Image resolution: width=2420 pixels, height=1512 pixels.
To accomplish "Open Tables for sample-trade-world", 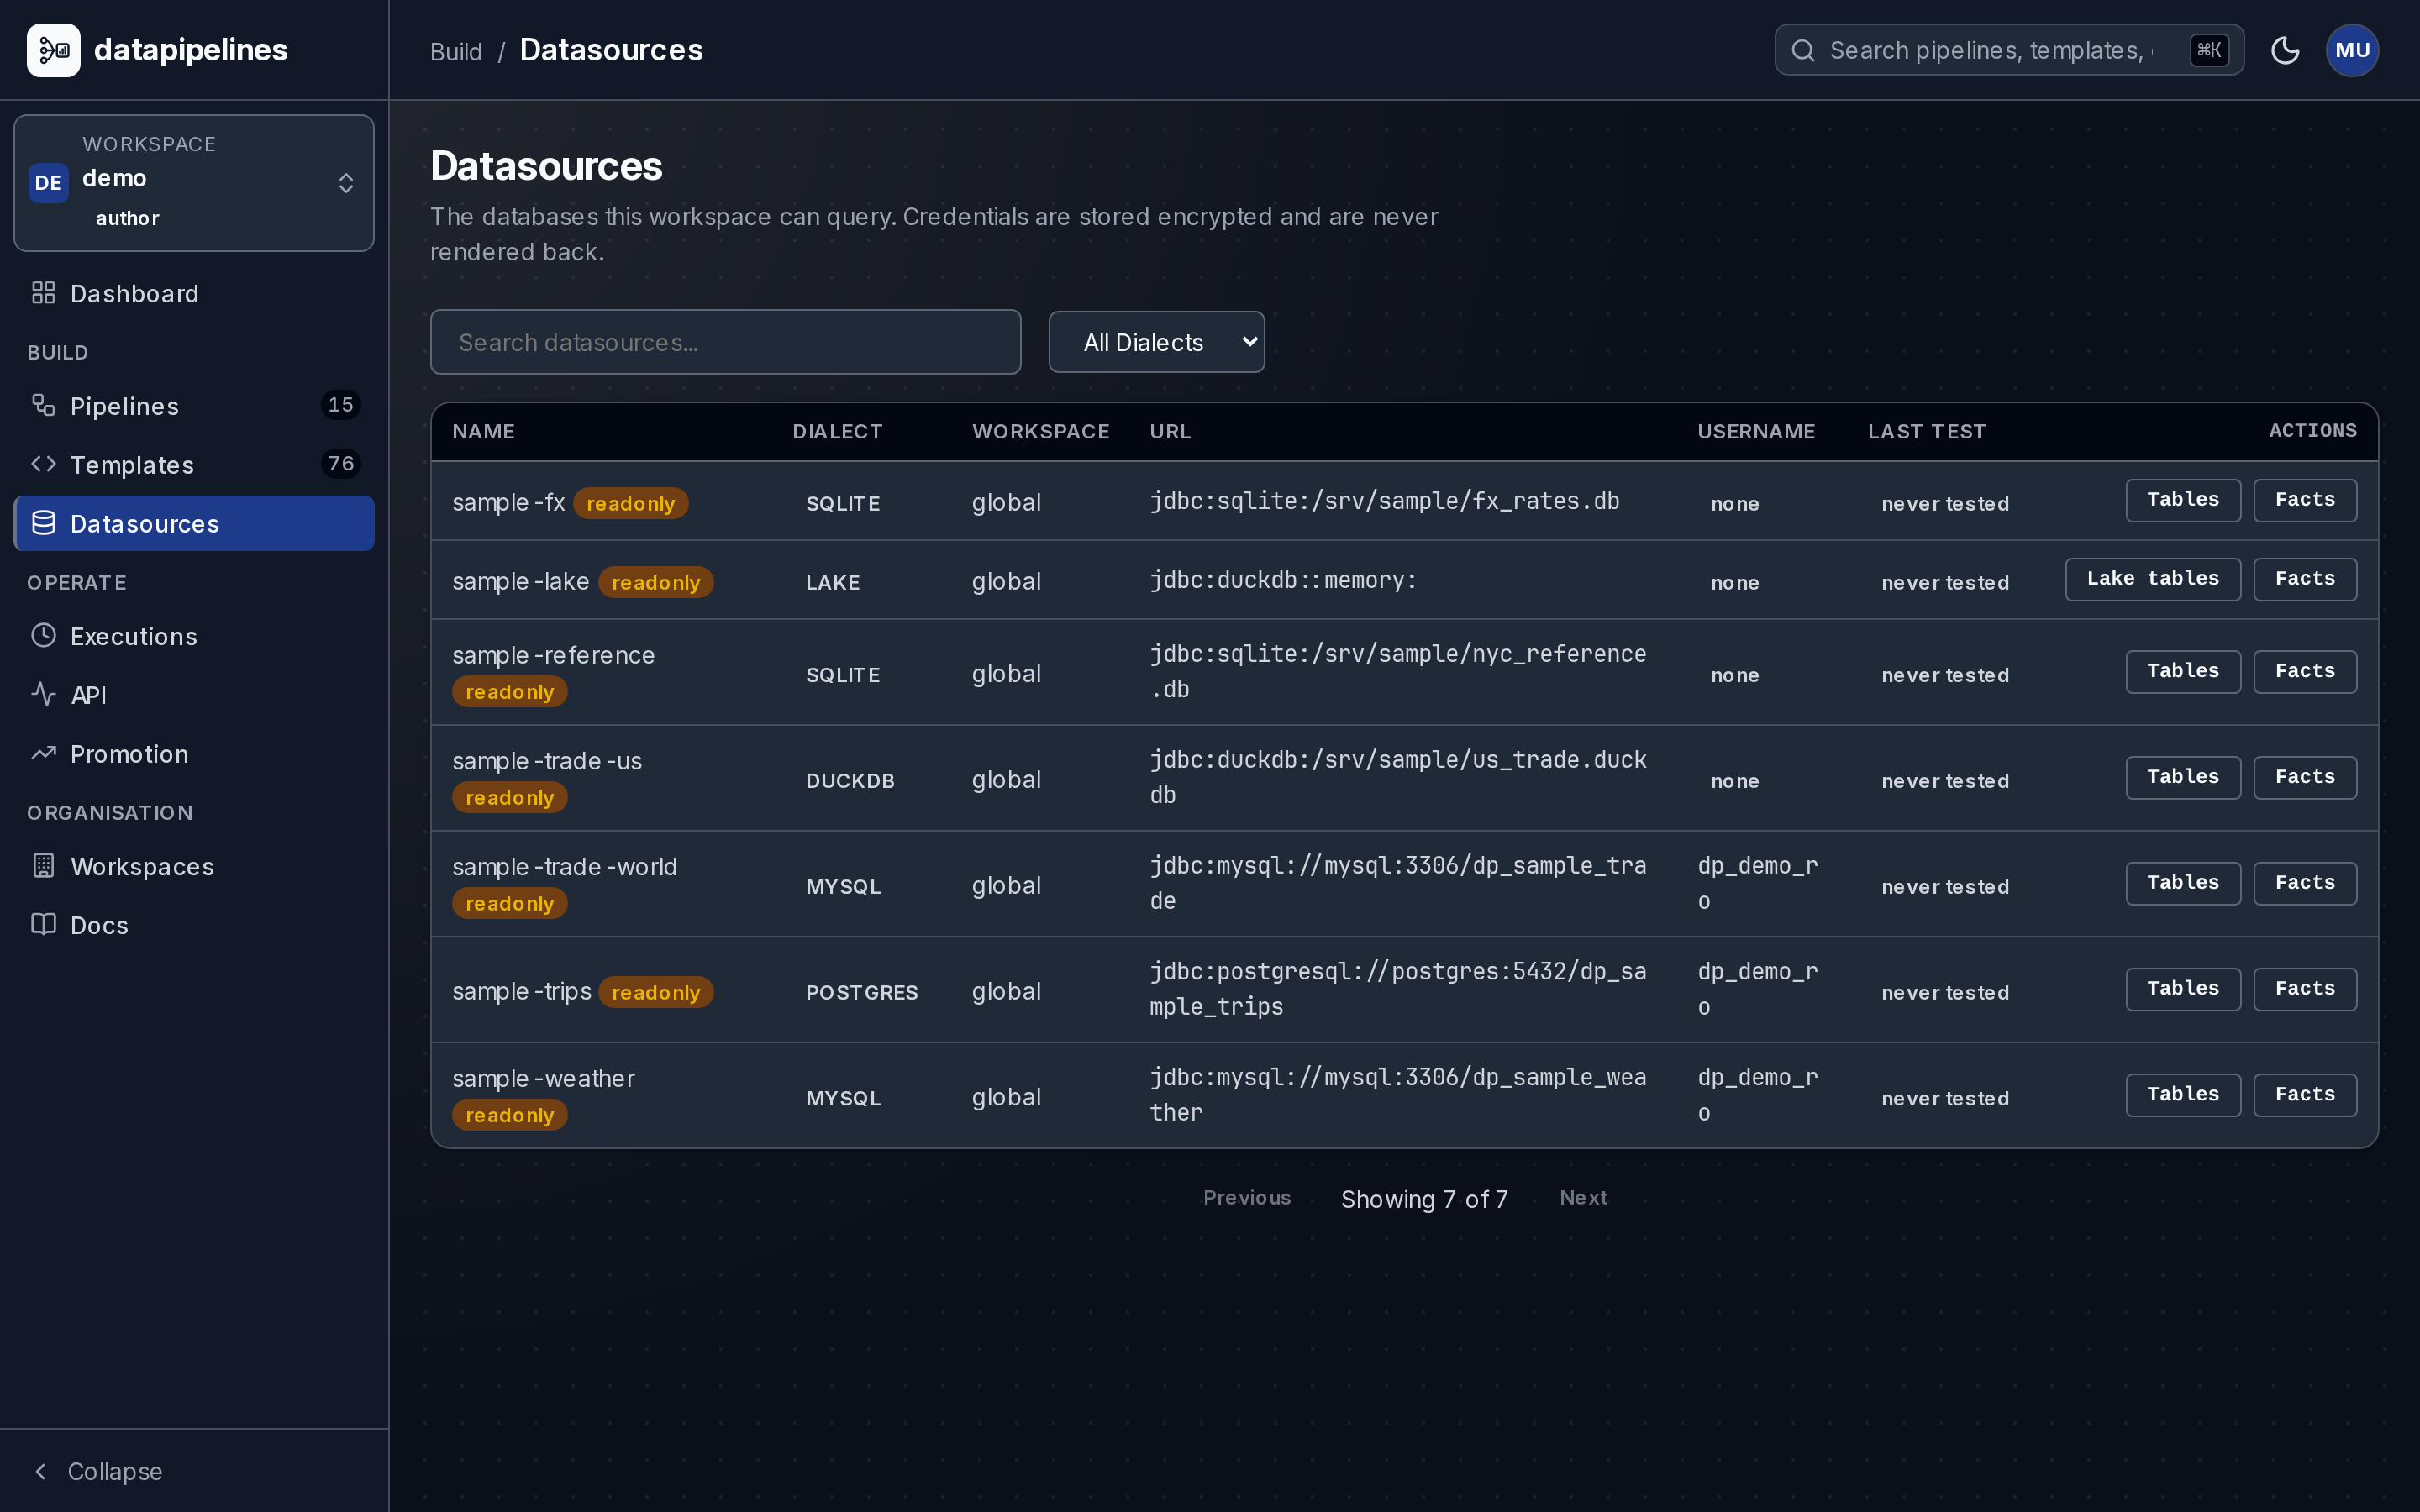I will click(2183, 884).
